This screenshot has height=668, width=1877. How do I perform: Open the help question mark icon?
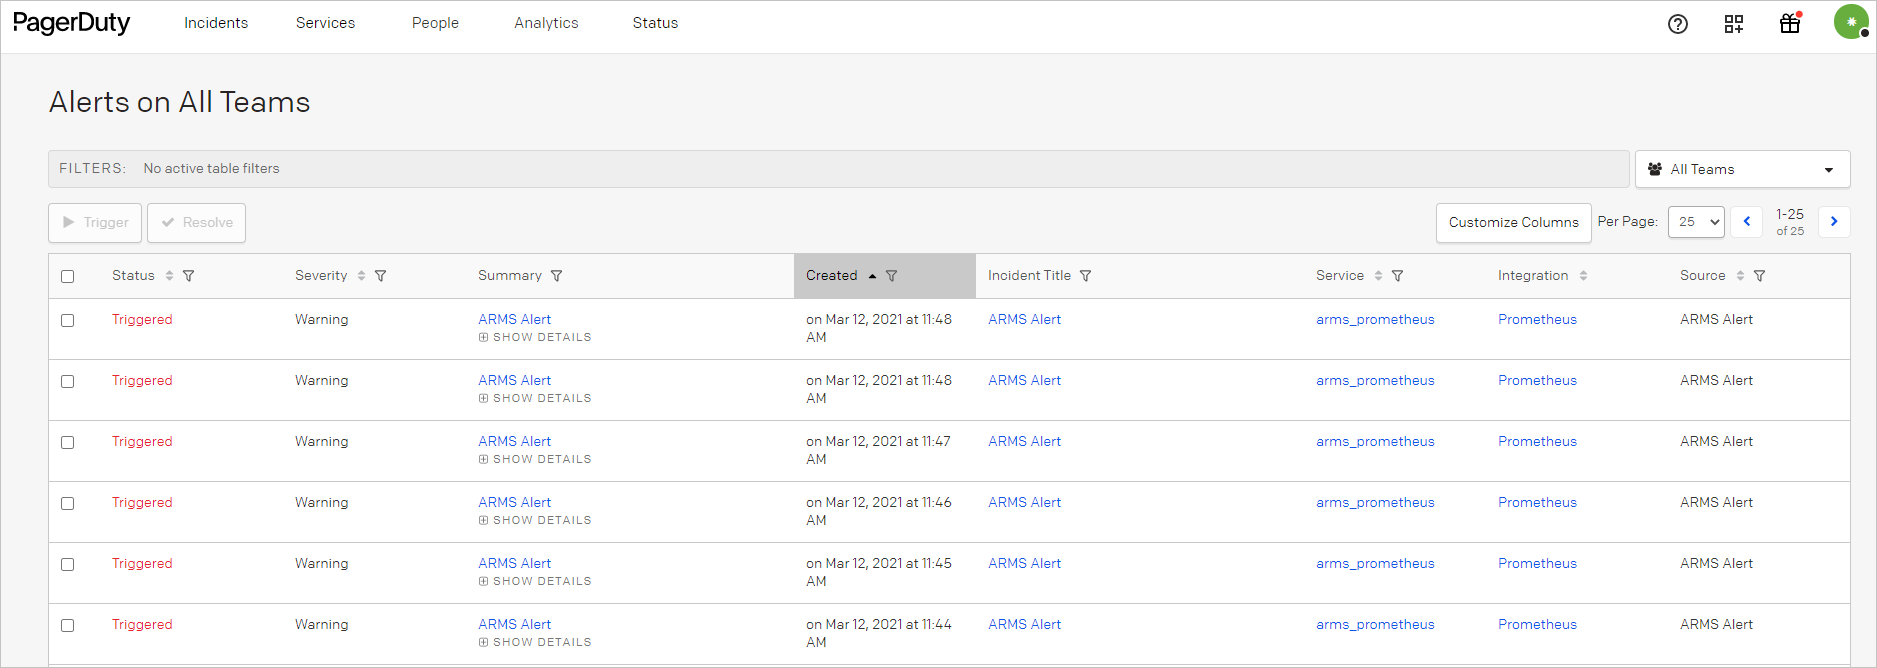(1678, 24)
